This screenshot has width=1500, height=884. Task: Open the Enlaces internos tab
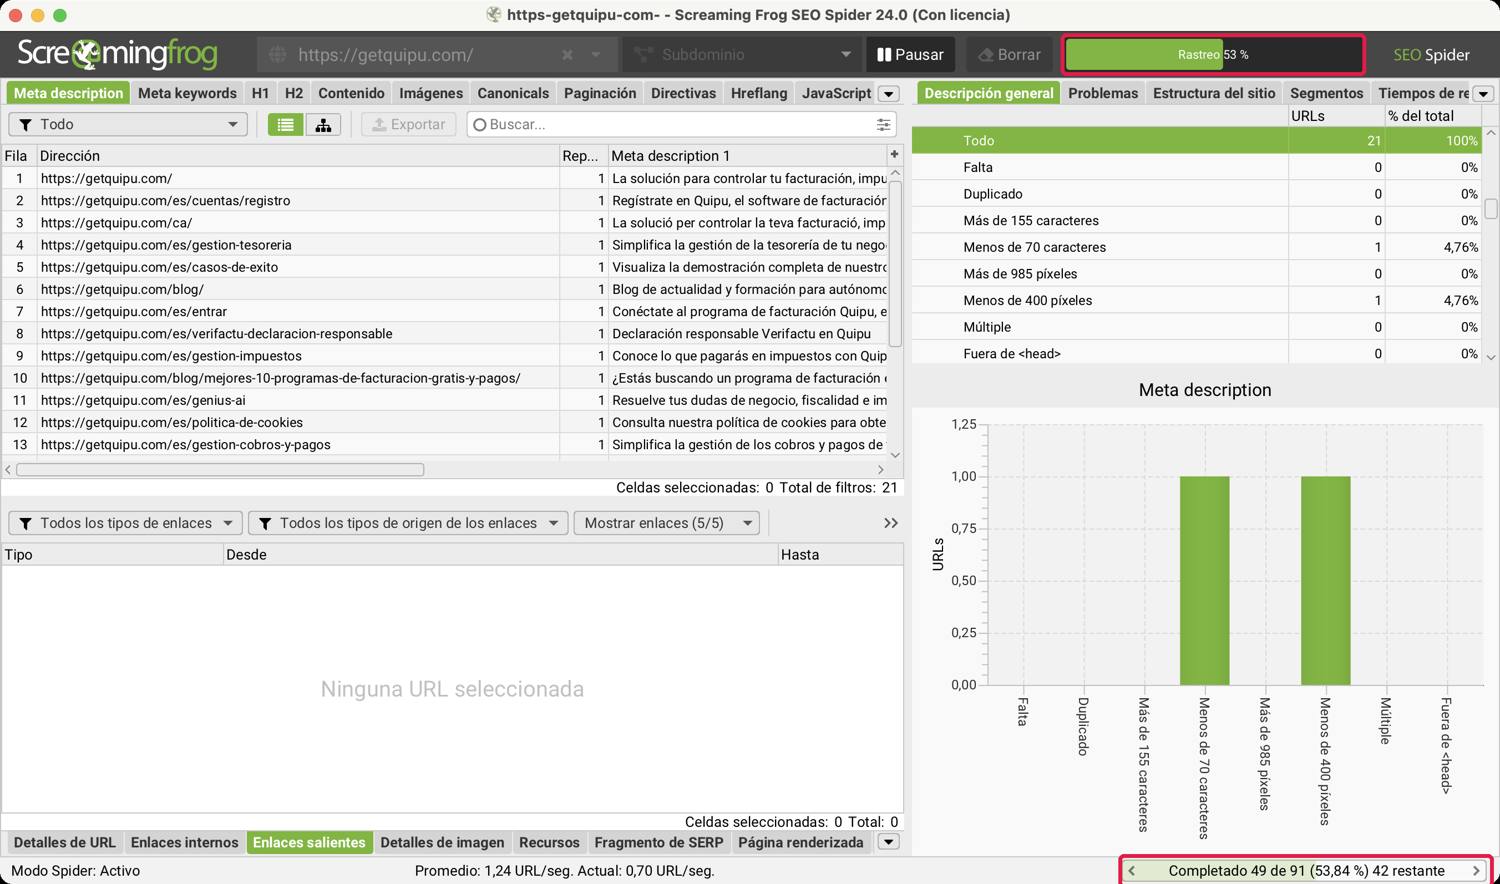tap(184, 842)
